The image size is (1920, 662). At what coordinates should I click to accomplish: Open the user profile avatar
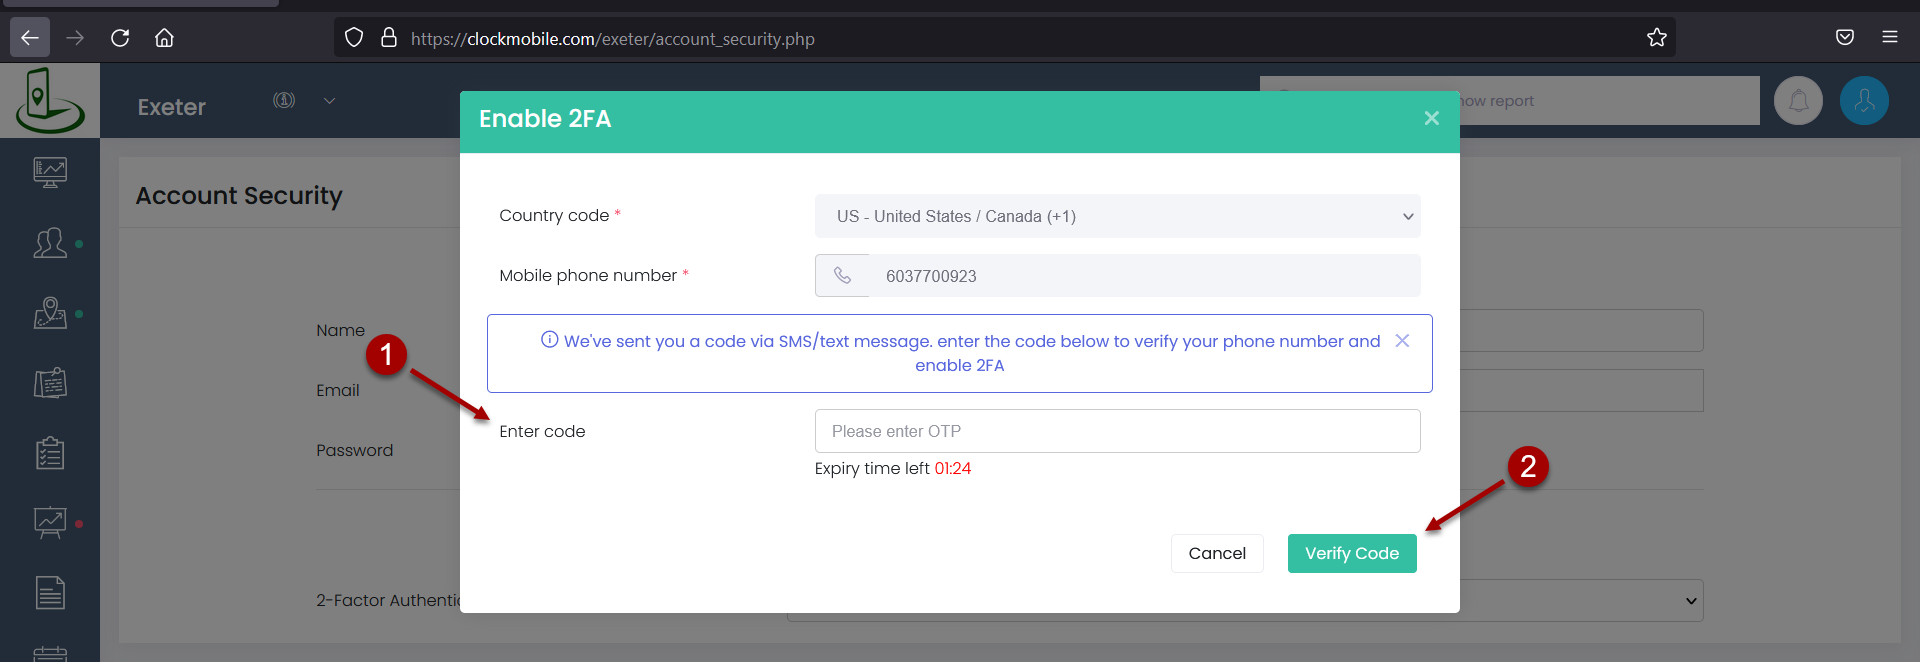tap(1864, 101)
